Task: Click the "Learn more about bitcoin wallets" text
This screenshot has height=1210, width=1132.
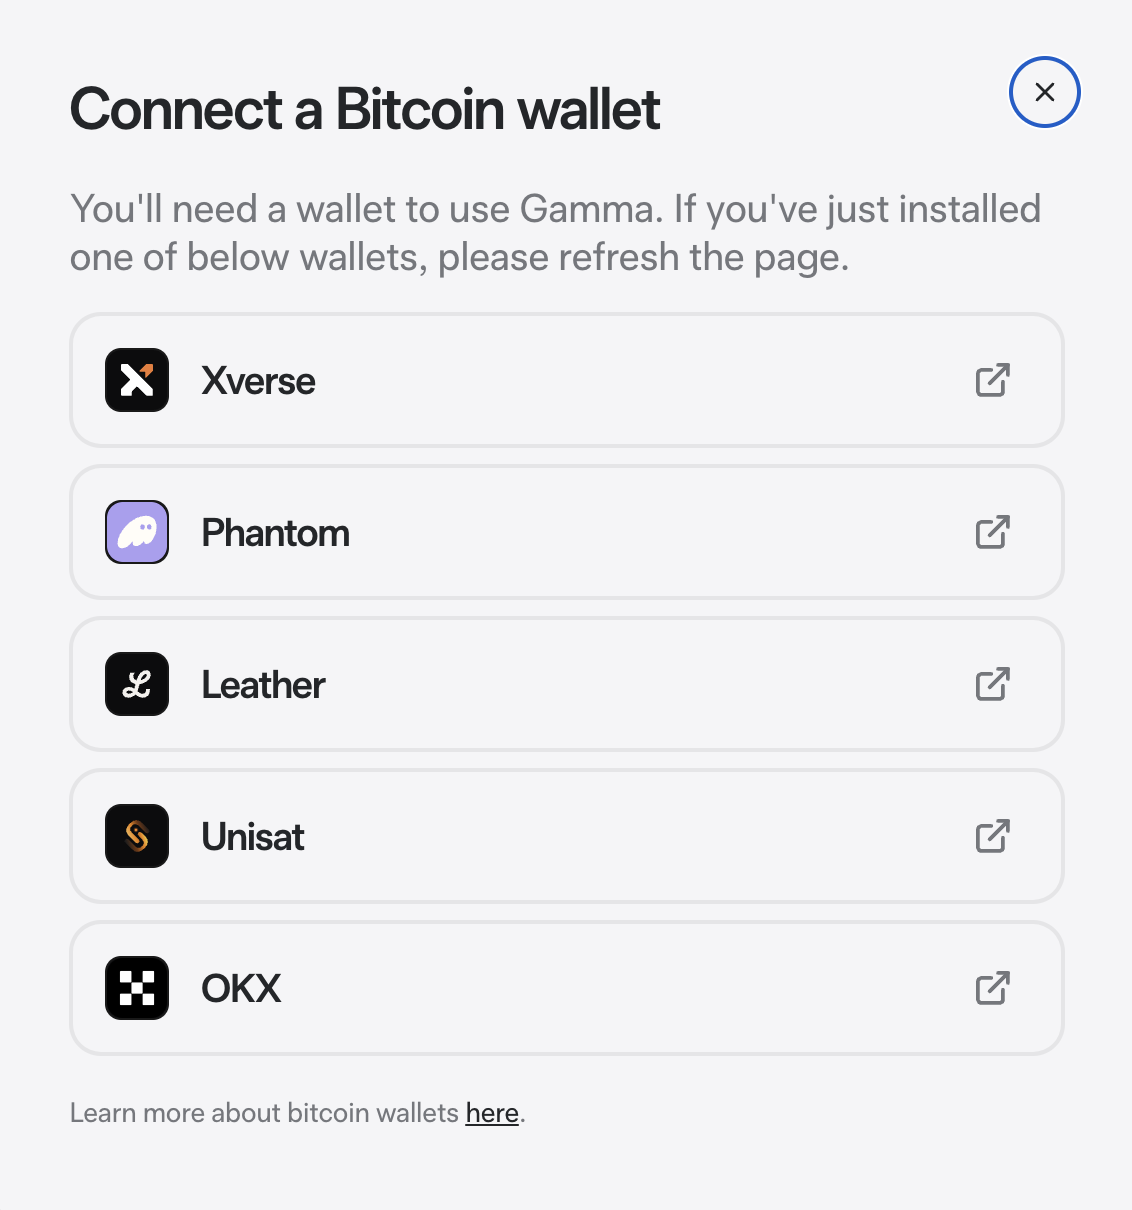Action: point(264,1113)
